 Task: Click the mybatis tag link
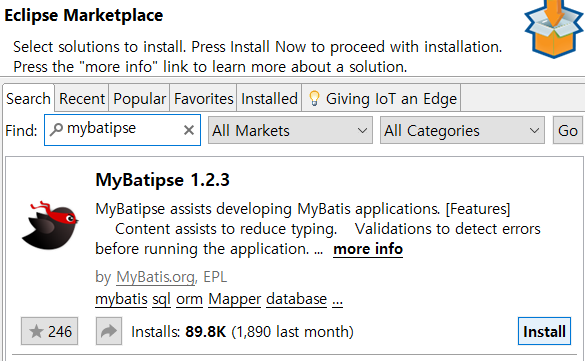click(121, 299)
